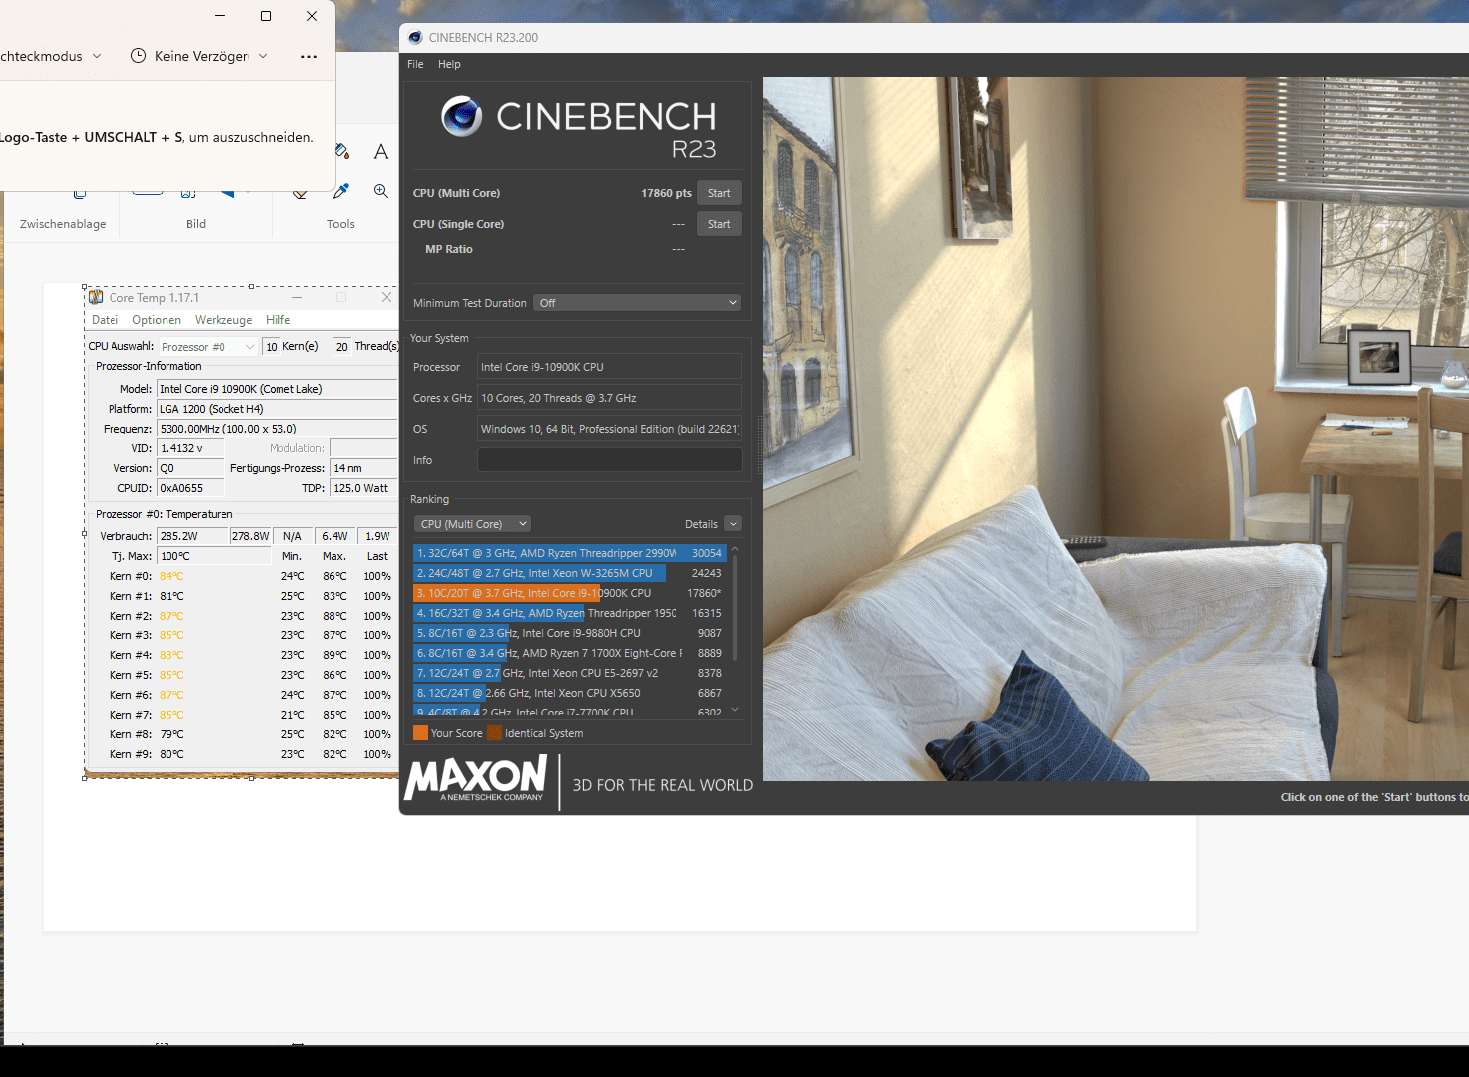
Task: Click the Kern #4 temperature reading
Action: 172,655
